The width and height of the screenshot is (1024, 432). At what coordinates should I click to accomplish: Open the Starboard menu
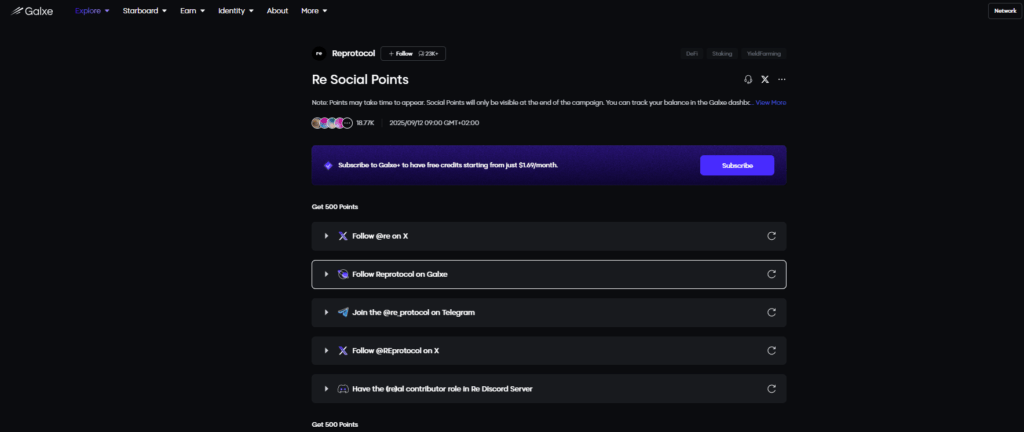144,11
